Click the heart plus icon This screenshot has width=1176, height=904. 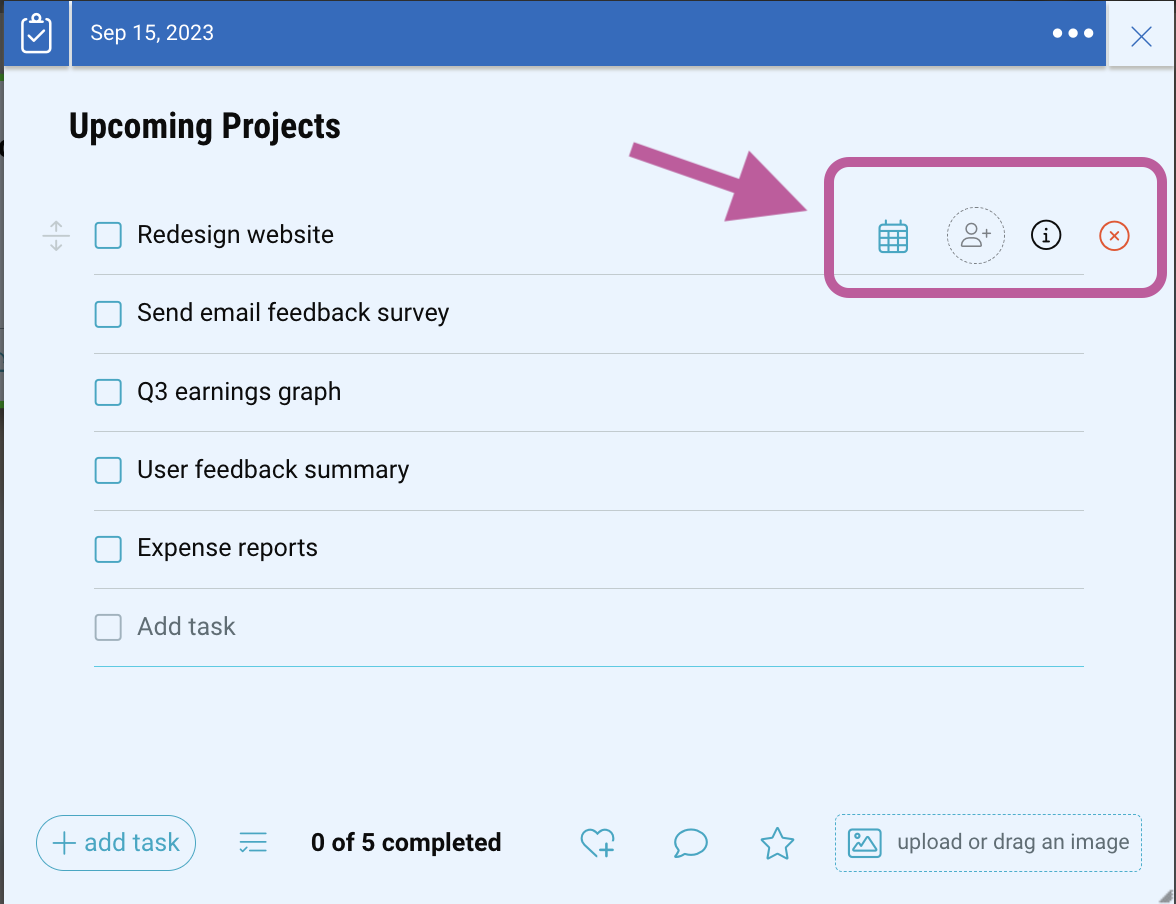tap(597, 843)
